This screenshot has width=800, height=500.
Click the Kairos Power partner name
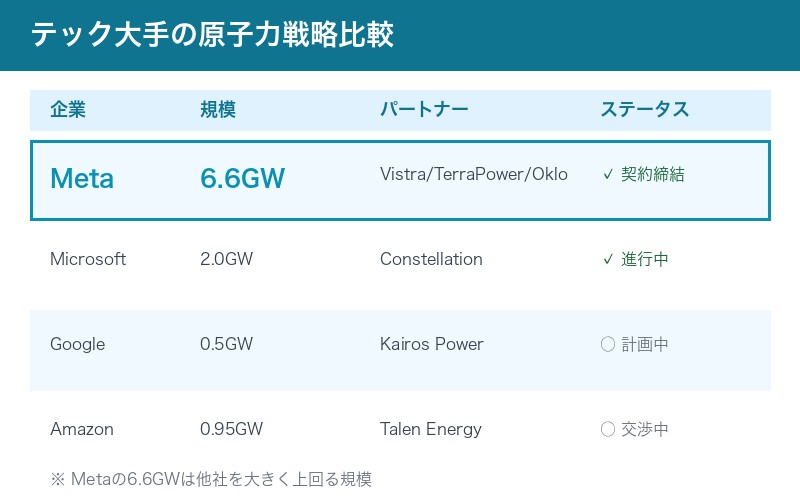[432, 344]
